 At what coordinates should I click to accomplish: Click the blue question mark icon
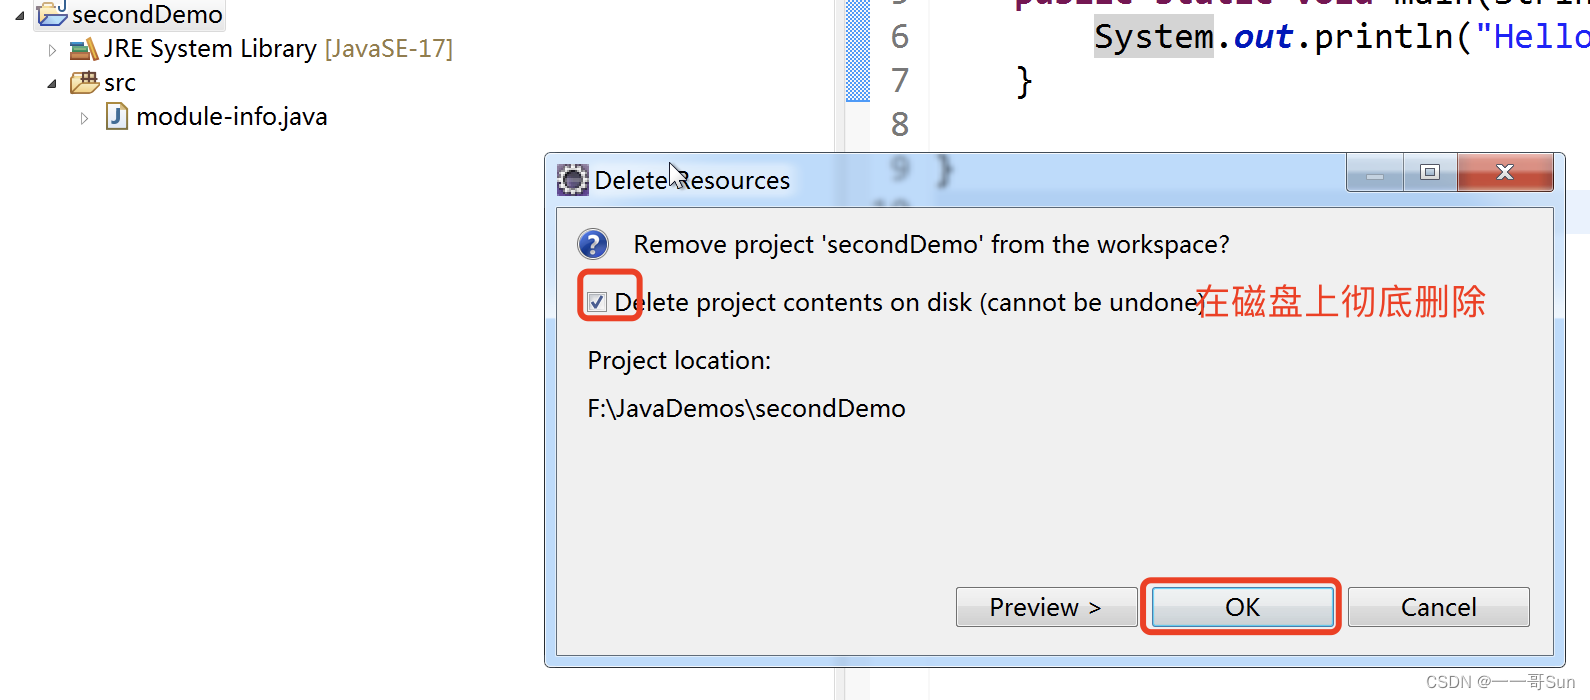pyautogui.click(x=593, y=244)
